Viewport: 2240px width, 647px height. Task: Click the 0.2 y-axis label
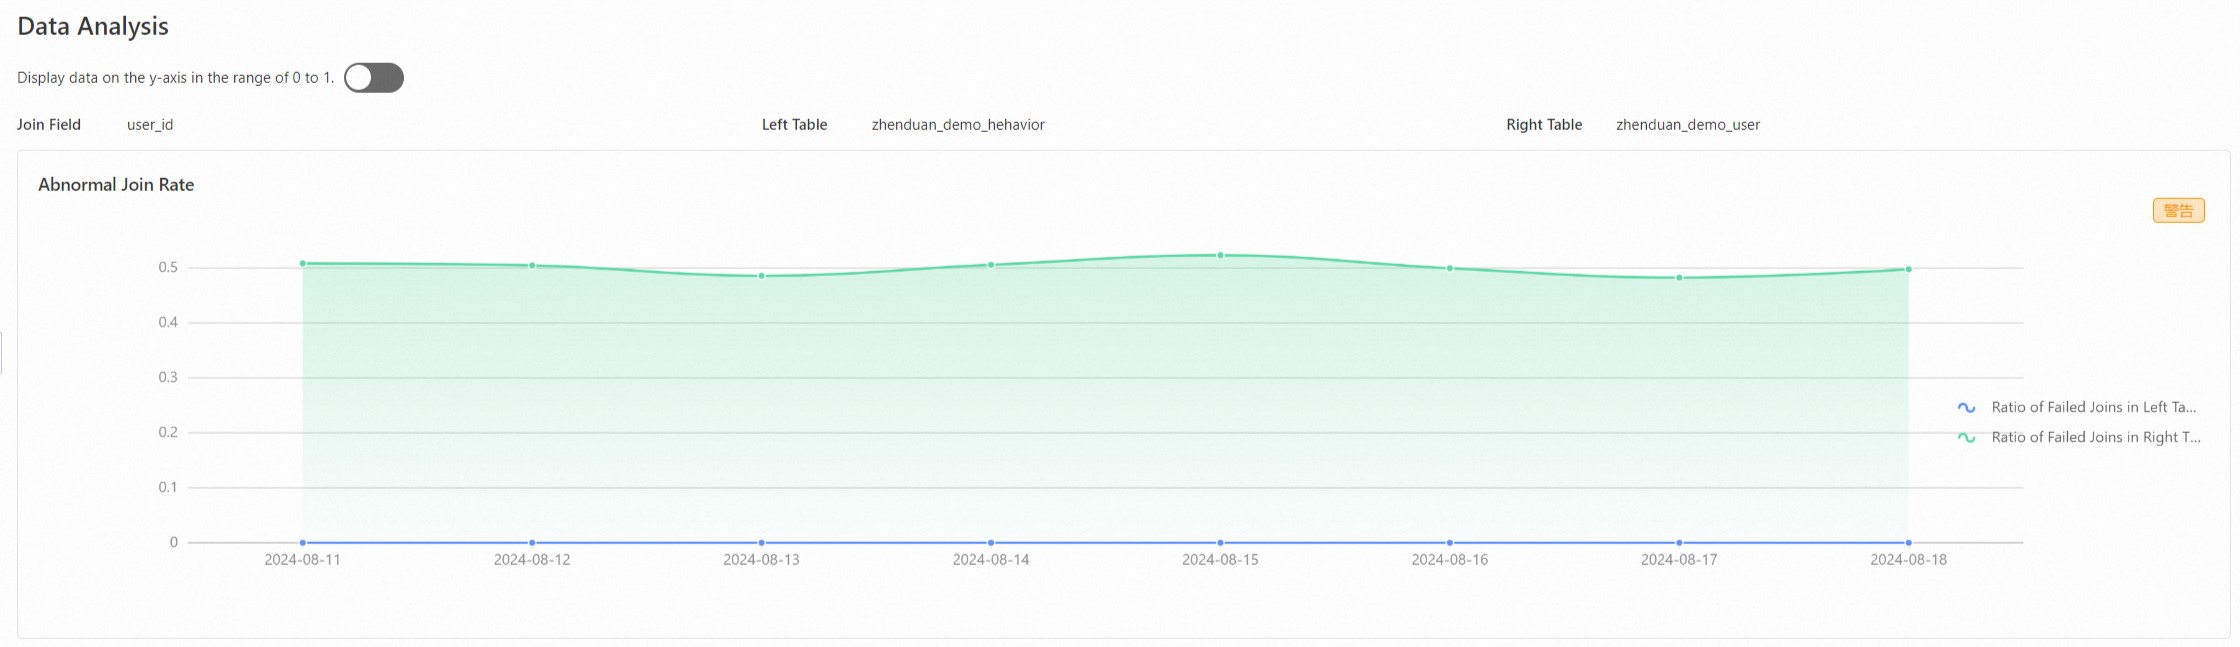coord(168,432)
